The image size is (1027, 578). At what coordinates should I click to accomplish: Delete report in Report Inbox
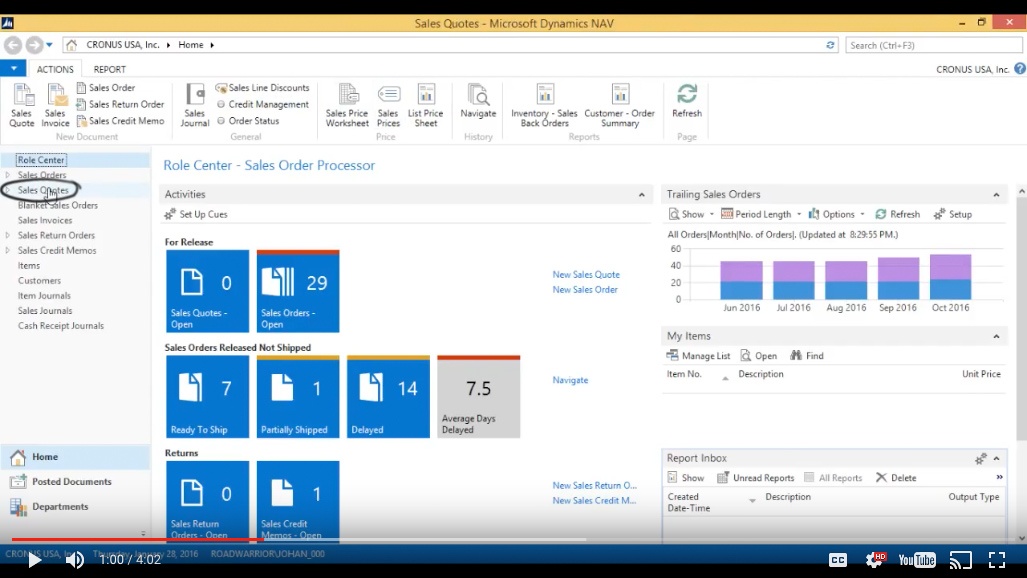tap(896, 478)
